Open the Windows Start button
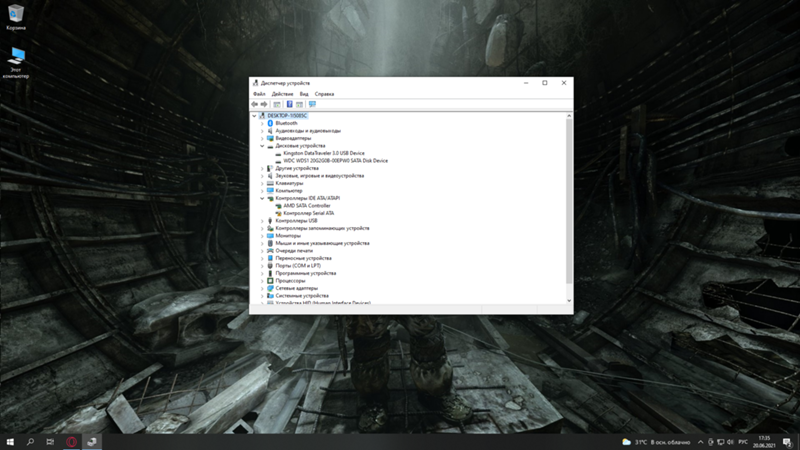This screenshot has width=800, height=450. point(10,442)
